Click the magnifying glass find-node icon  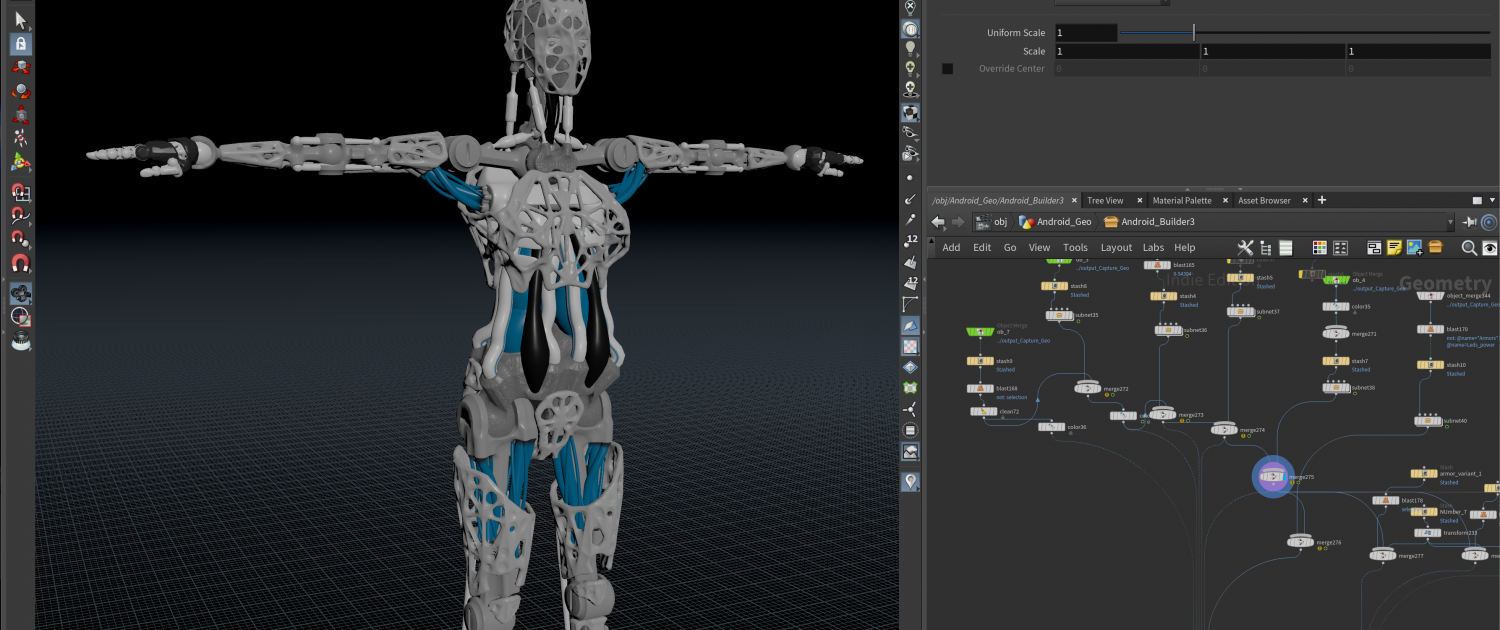[x=1468, y=248]
